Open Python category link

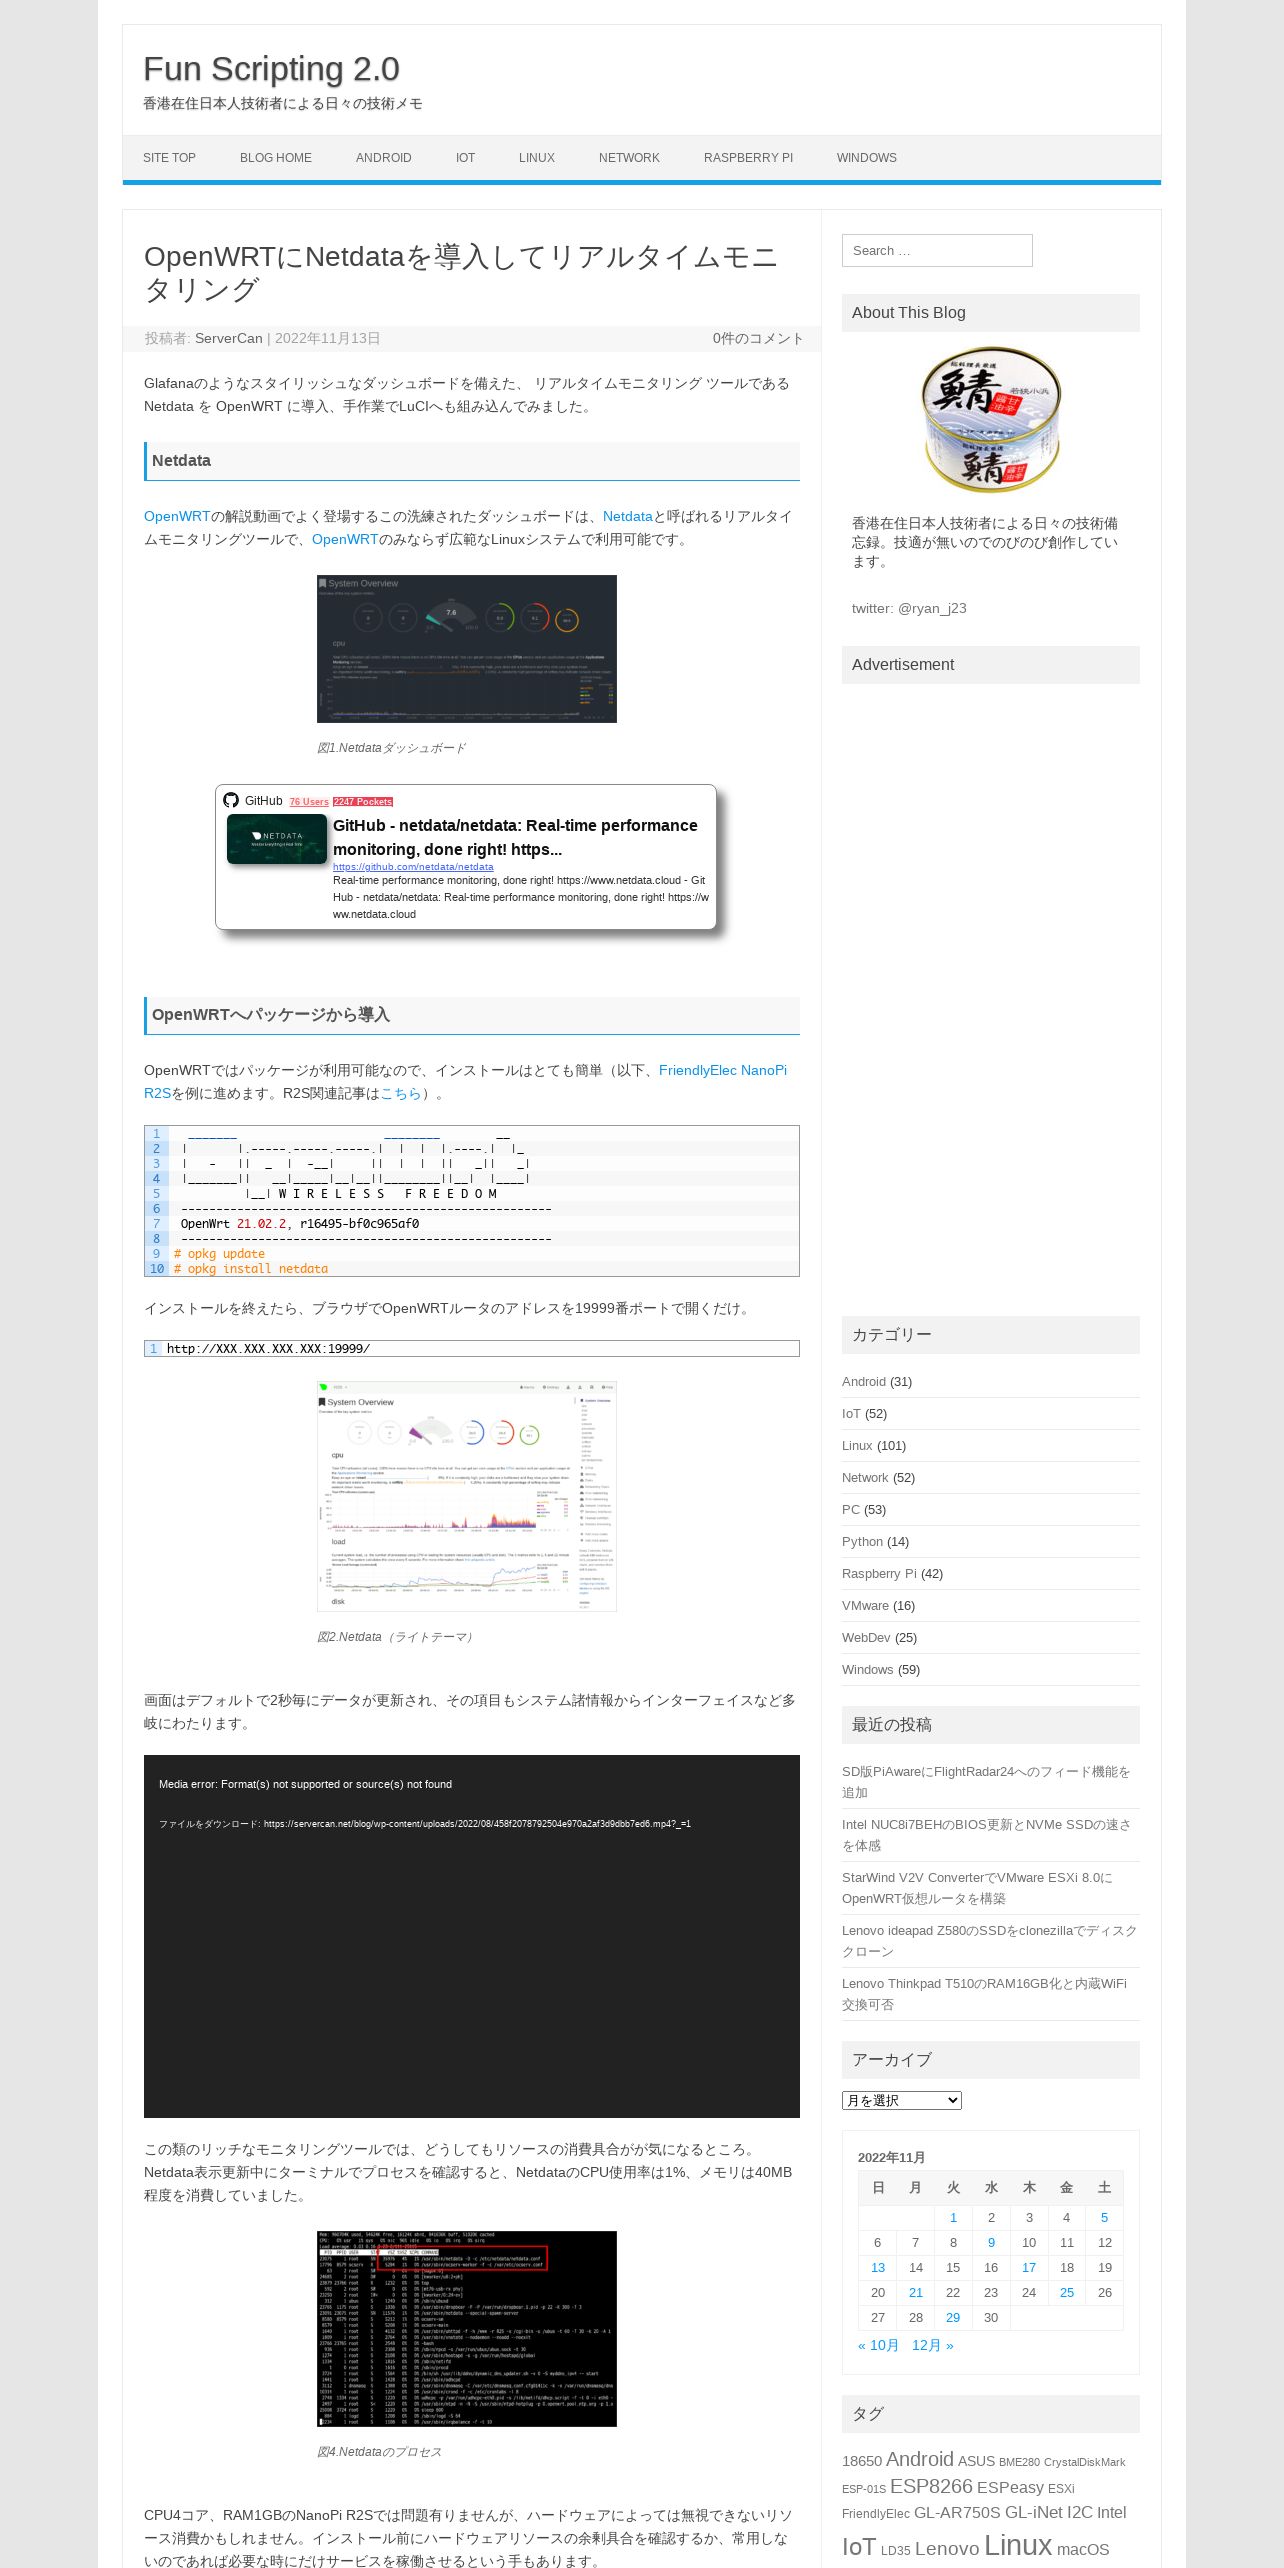[x=862, y=1542]
